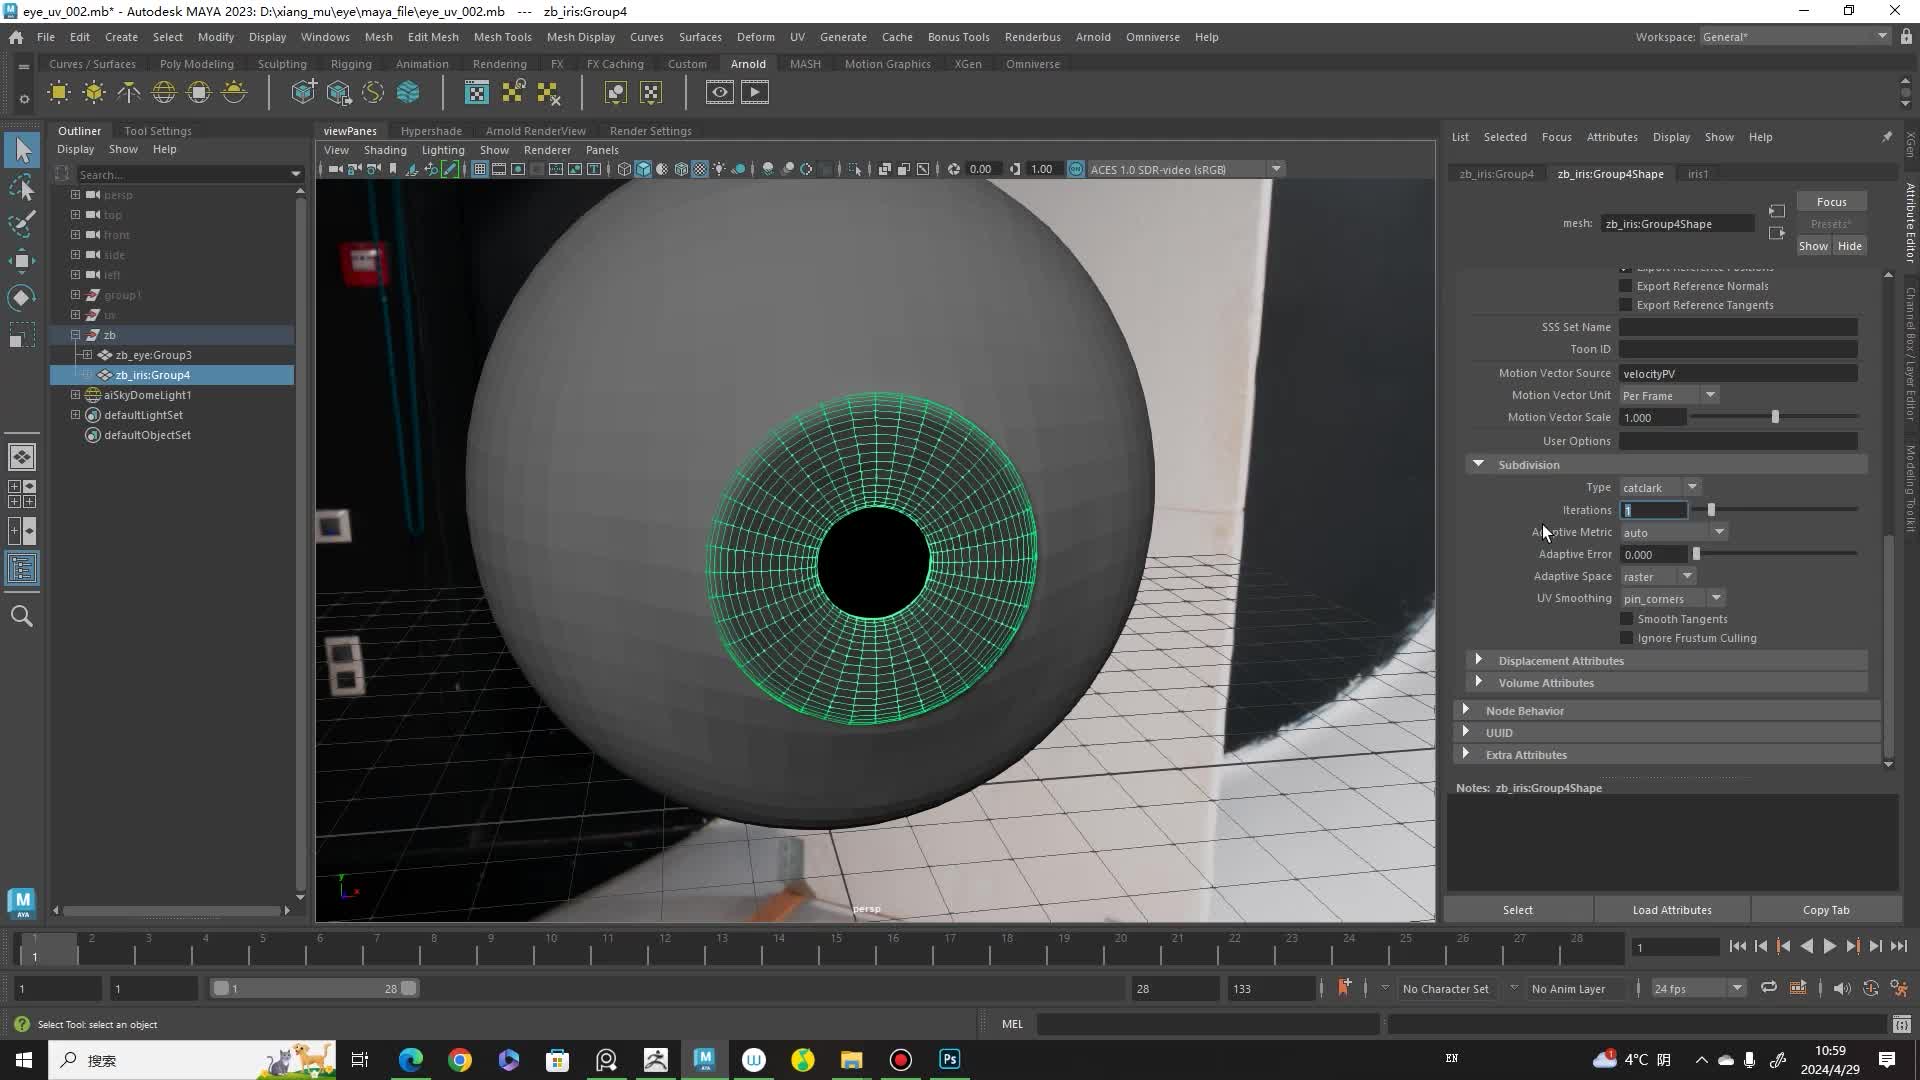Create an Arnold skydome light from the shelf
Screen dimensions: 1920x1080
click(x=164, y=93)
